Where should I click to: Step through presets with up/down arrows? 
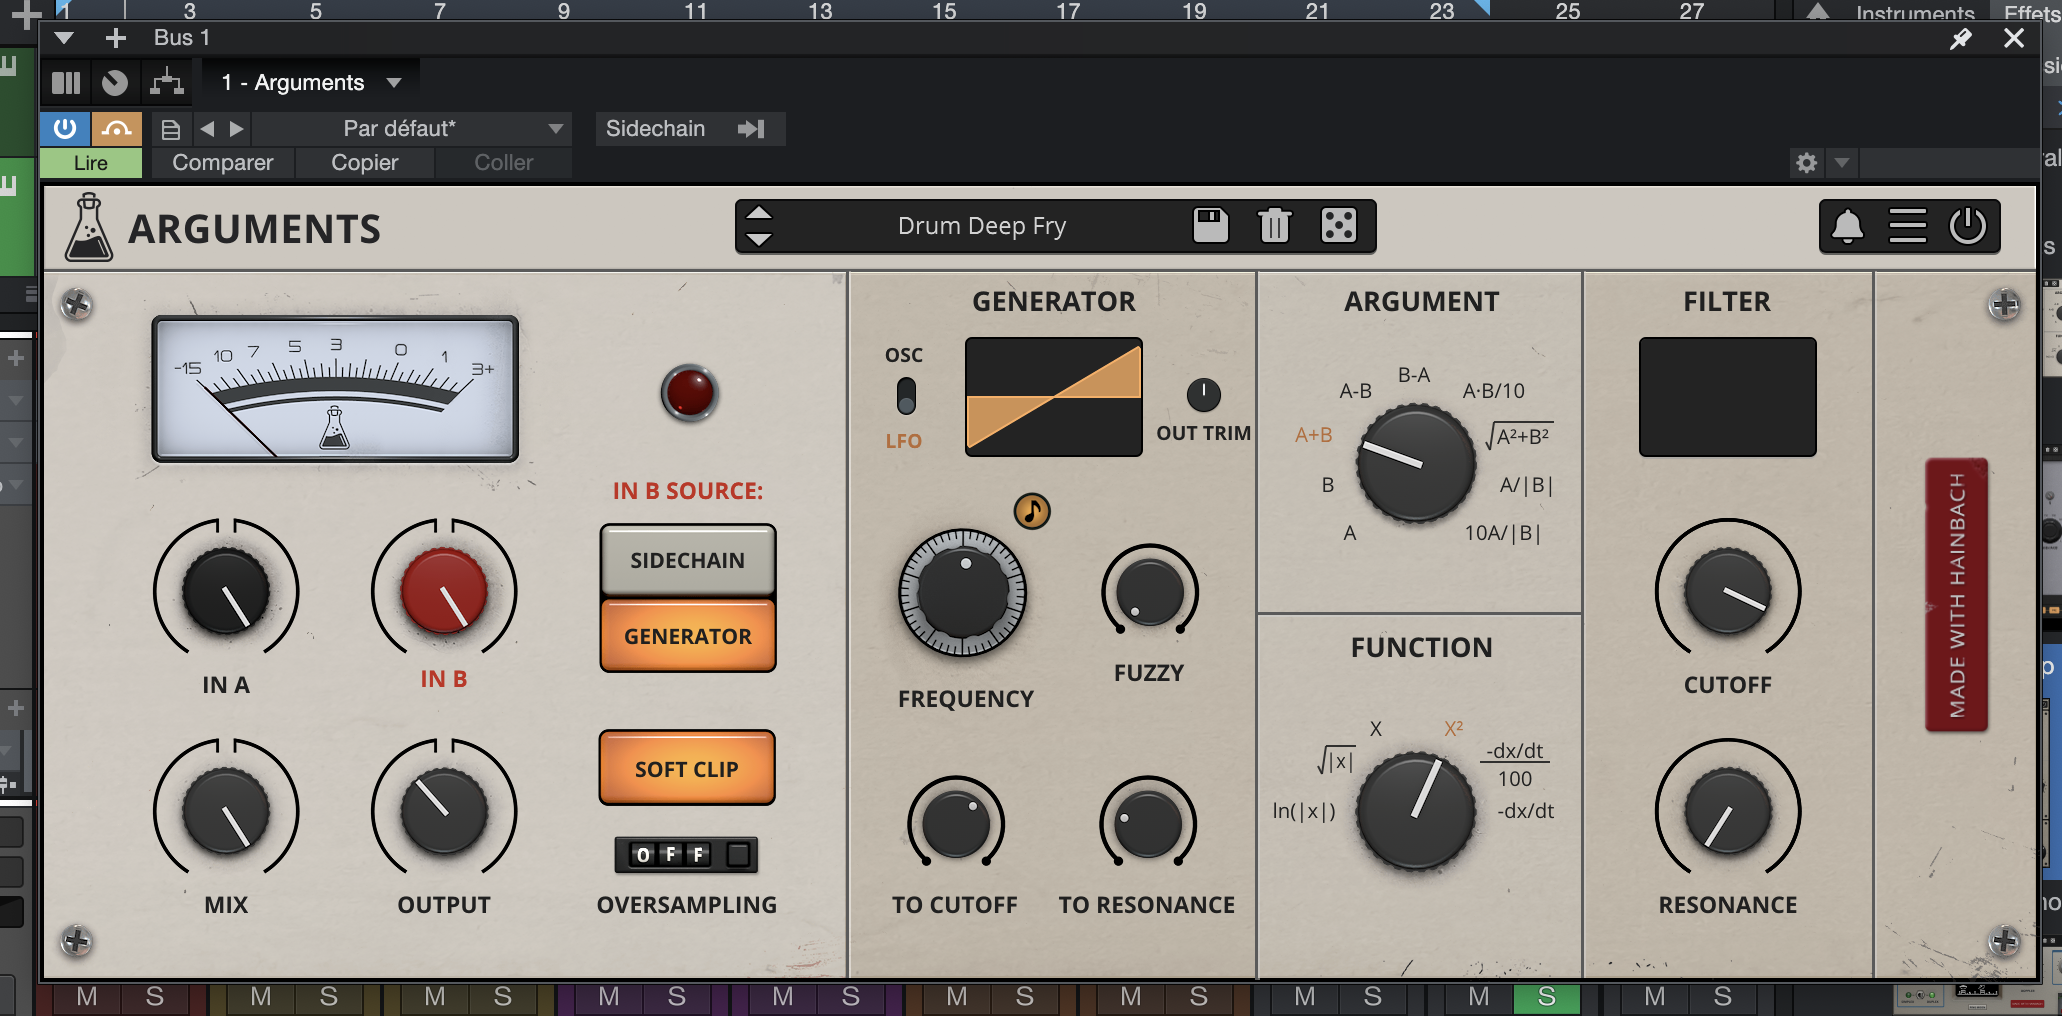pos(759,226)
